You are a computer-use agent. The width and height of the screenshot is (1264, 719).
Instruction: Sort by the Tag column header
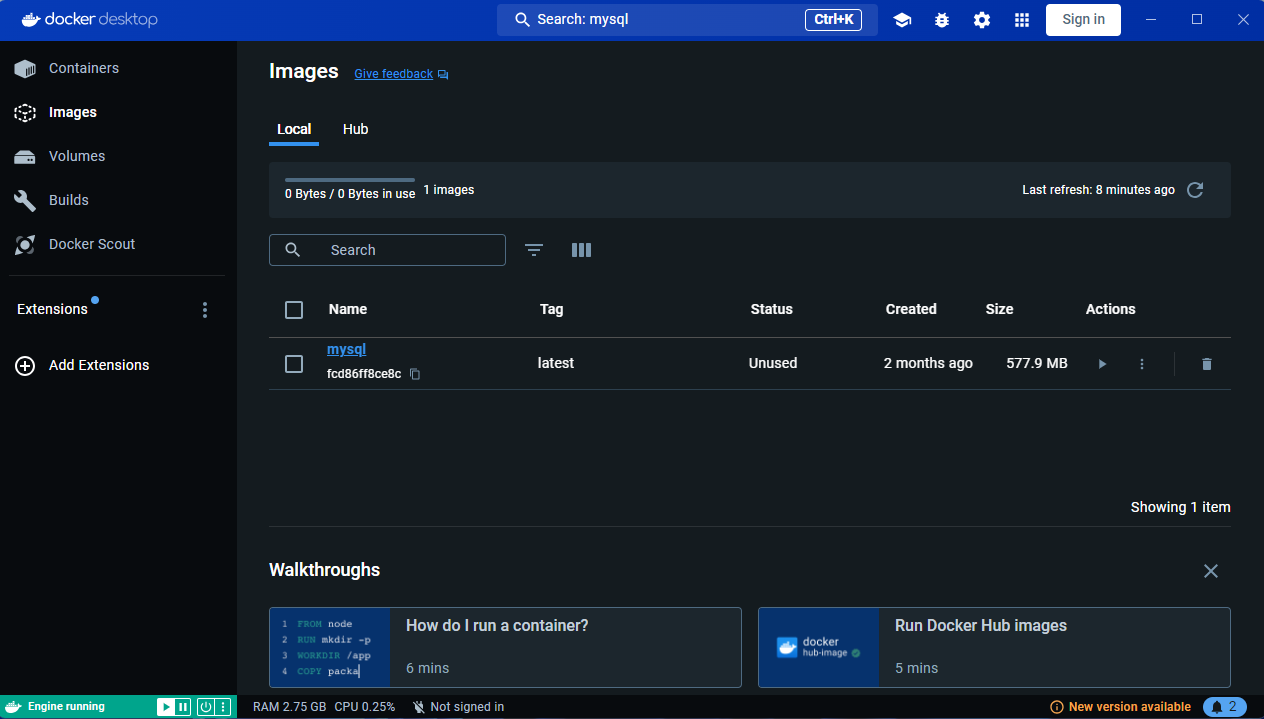tap(552, 309)
